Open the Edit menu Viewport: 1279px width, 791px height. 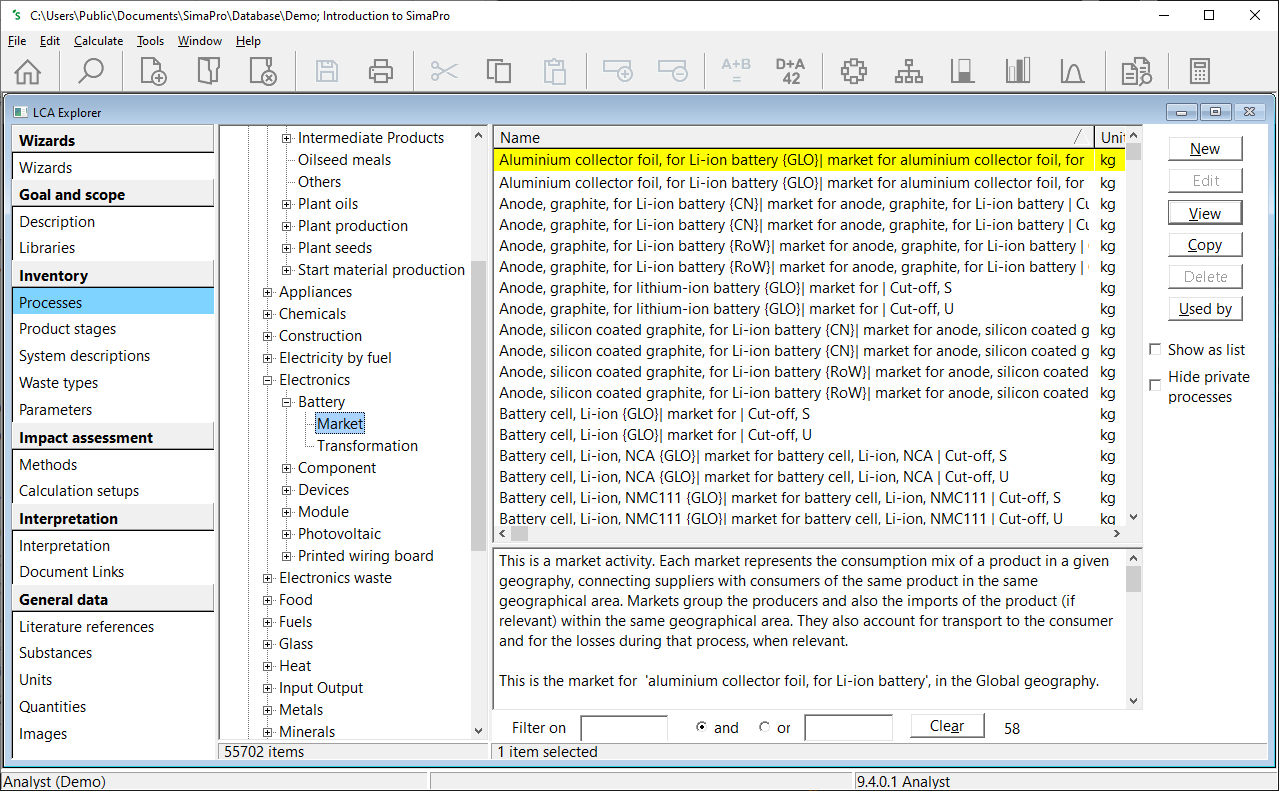tap(50, 41)
